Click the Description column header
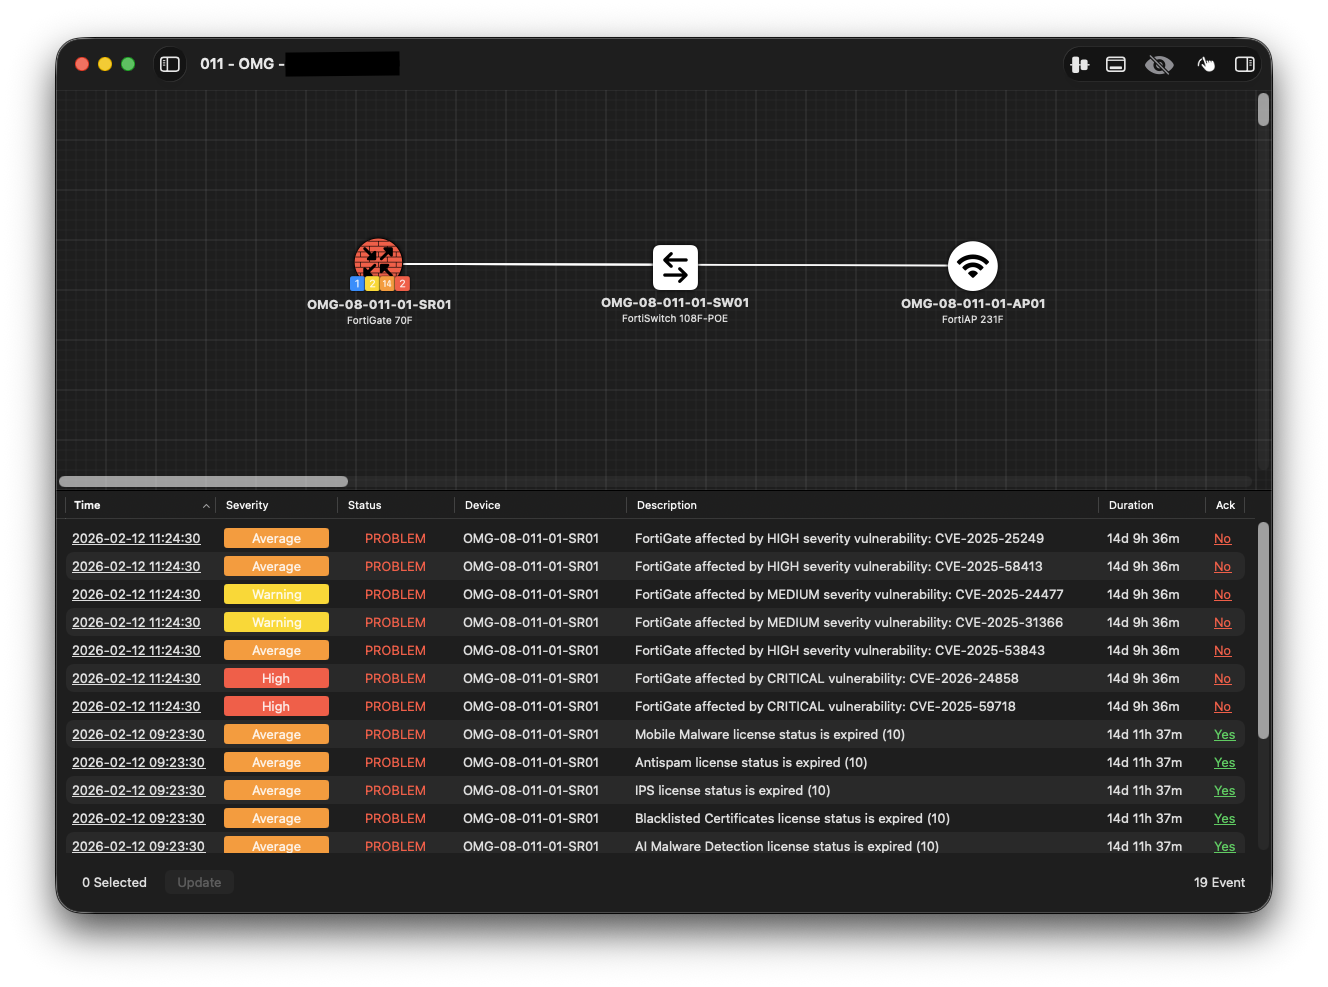The width and height of the screenshot is (1328, 987). click(x=666, y=506)
